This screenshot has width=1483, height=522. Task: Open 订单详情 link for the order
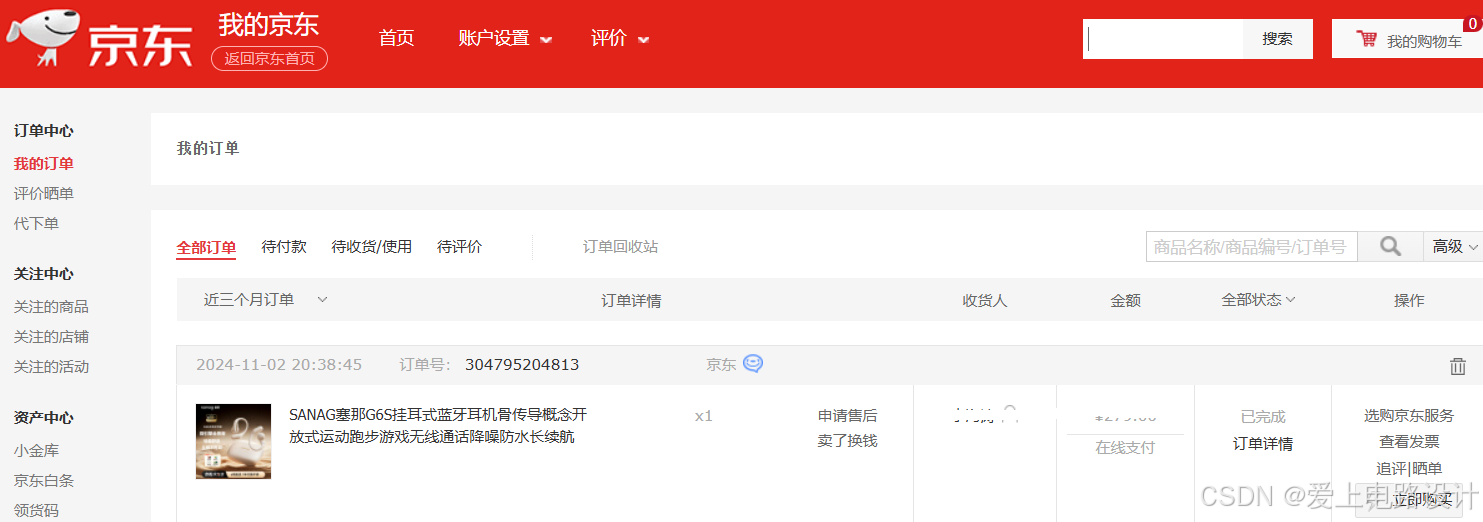click(x=1263, y=443)
